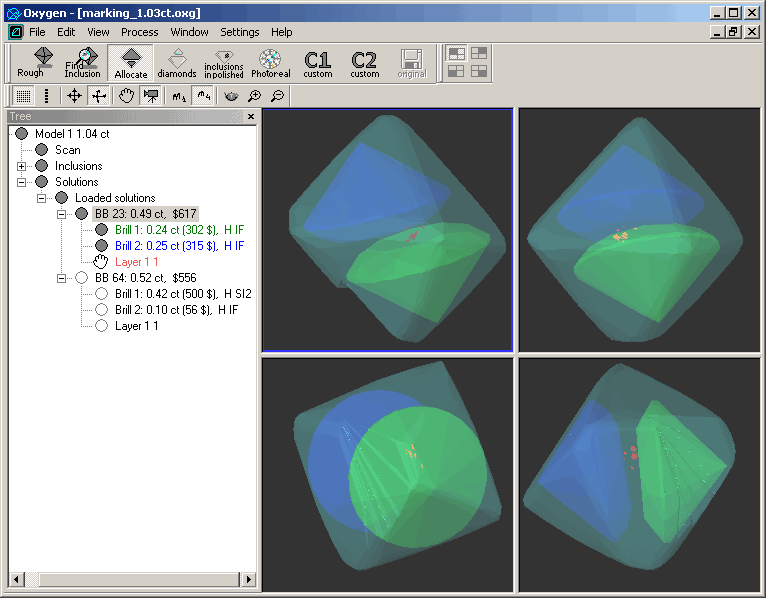This screenshot has width=766, height=598.
Task: Open the Settings menu
Action: pyautogui.click(x=239, y=32)
